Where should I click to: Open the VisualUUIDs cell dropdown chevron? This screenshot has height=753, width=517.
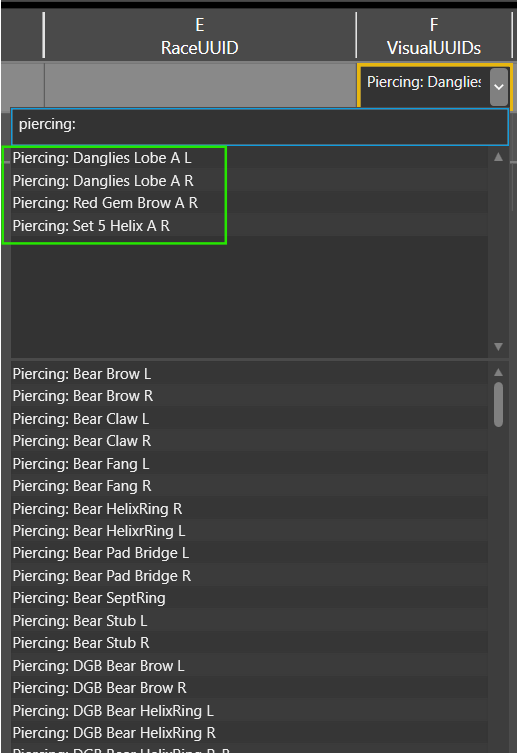click(x=499, y=86)
